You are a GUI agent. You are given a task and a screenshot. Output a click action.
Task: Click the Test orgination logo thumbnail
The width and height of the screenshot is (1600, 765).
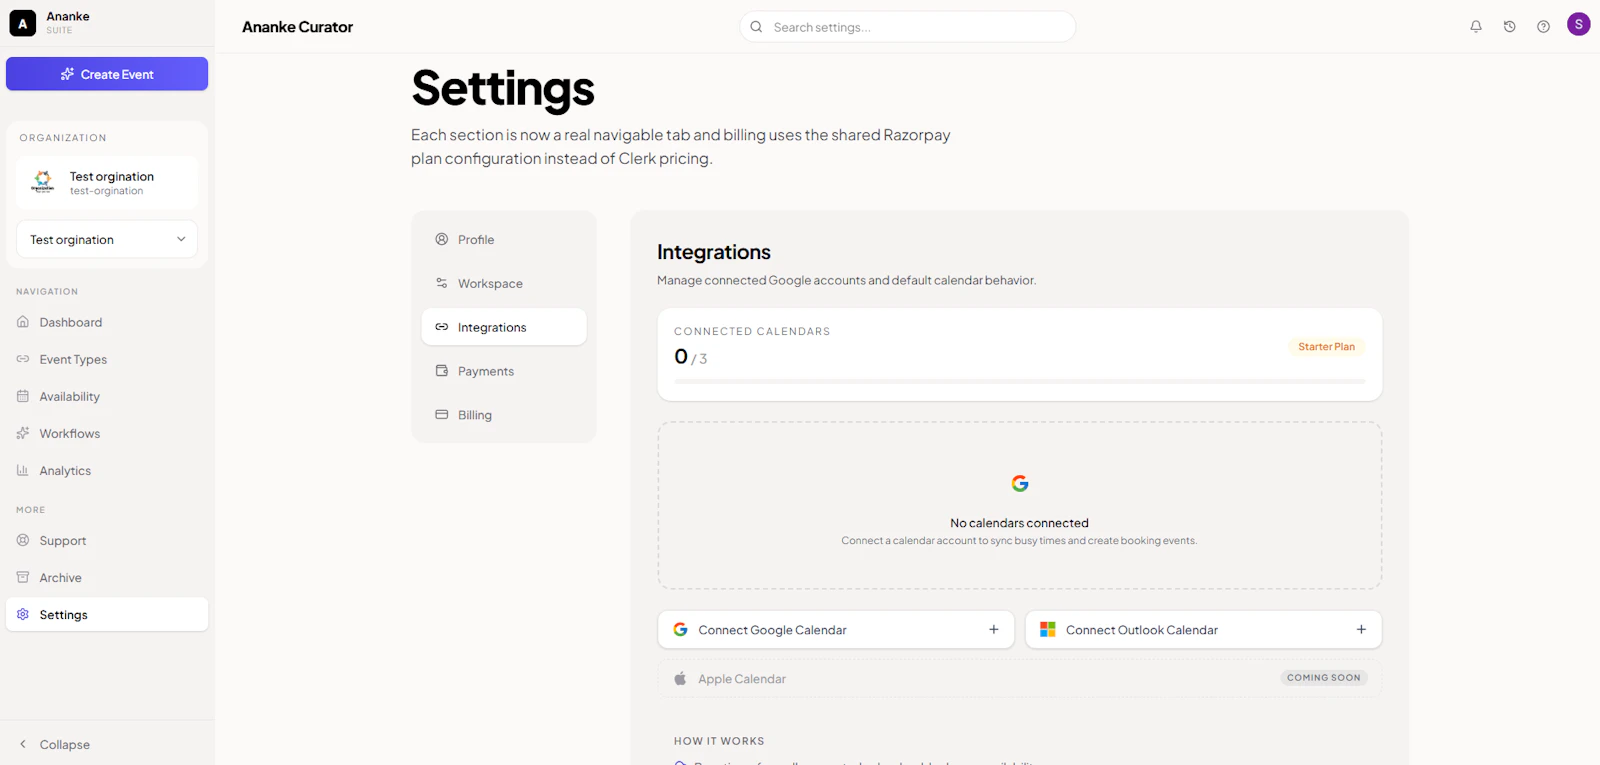coord(43,182)
